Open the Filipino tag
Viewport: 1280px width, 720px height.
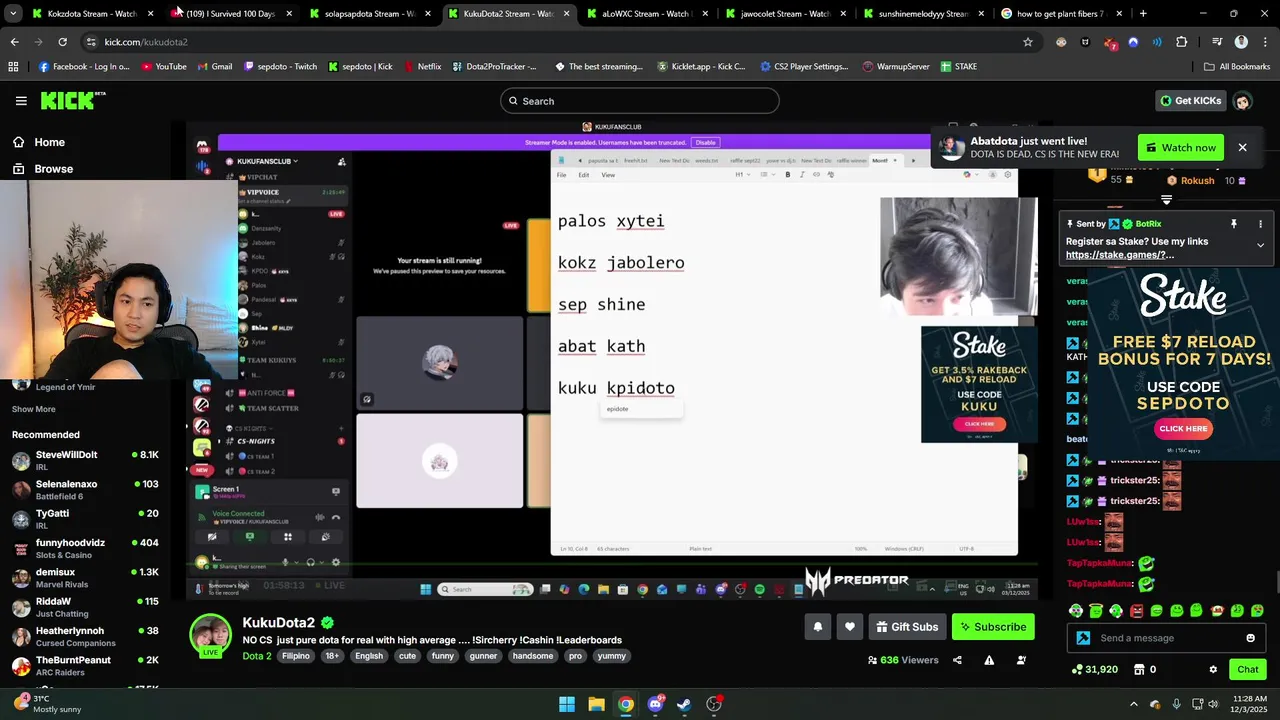pyautogui.click(x=296, y=656)
